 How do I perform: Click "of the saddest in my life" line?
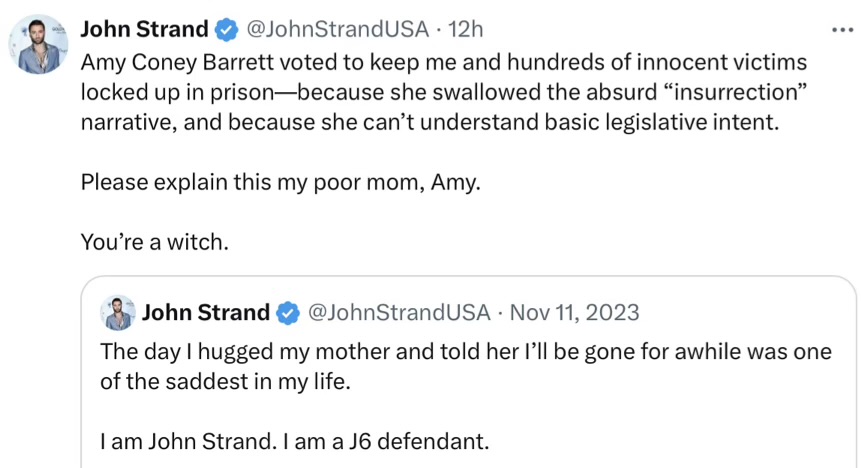[x=225, y=382]
